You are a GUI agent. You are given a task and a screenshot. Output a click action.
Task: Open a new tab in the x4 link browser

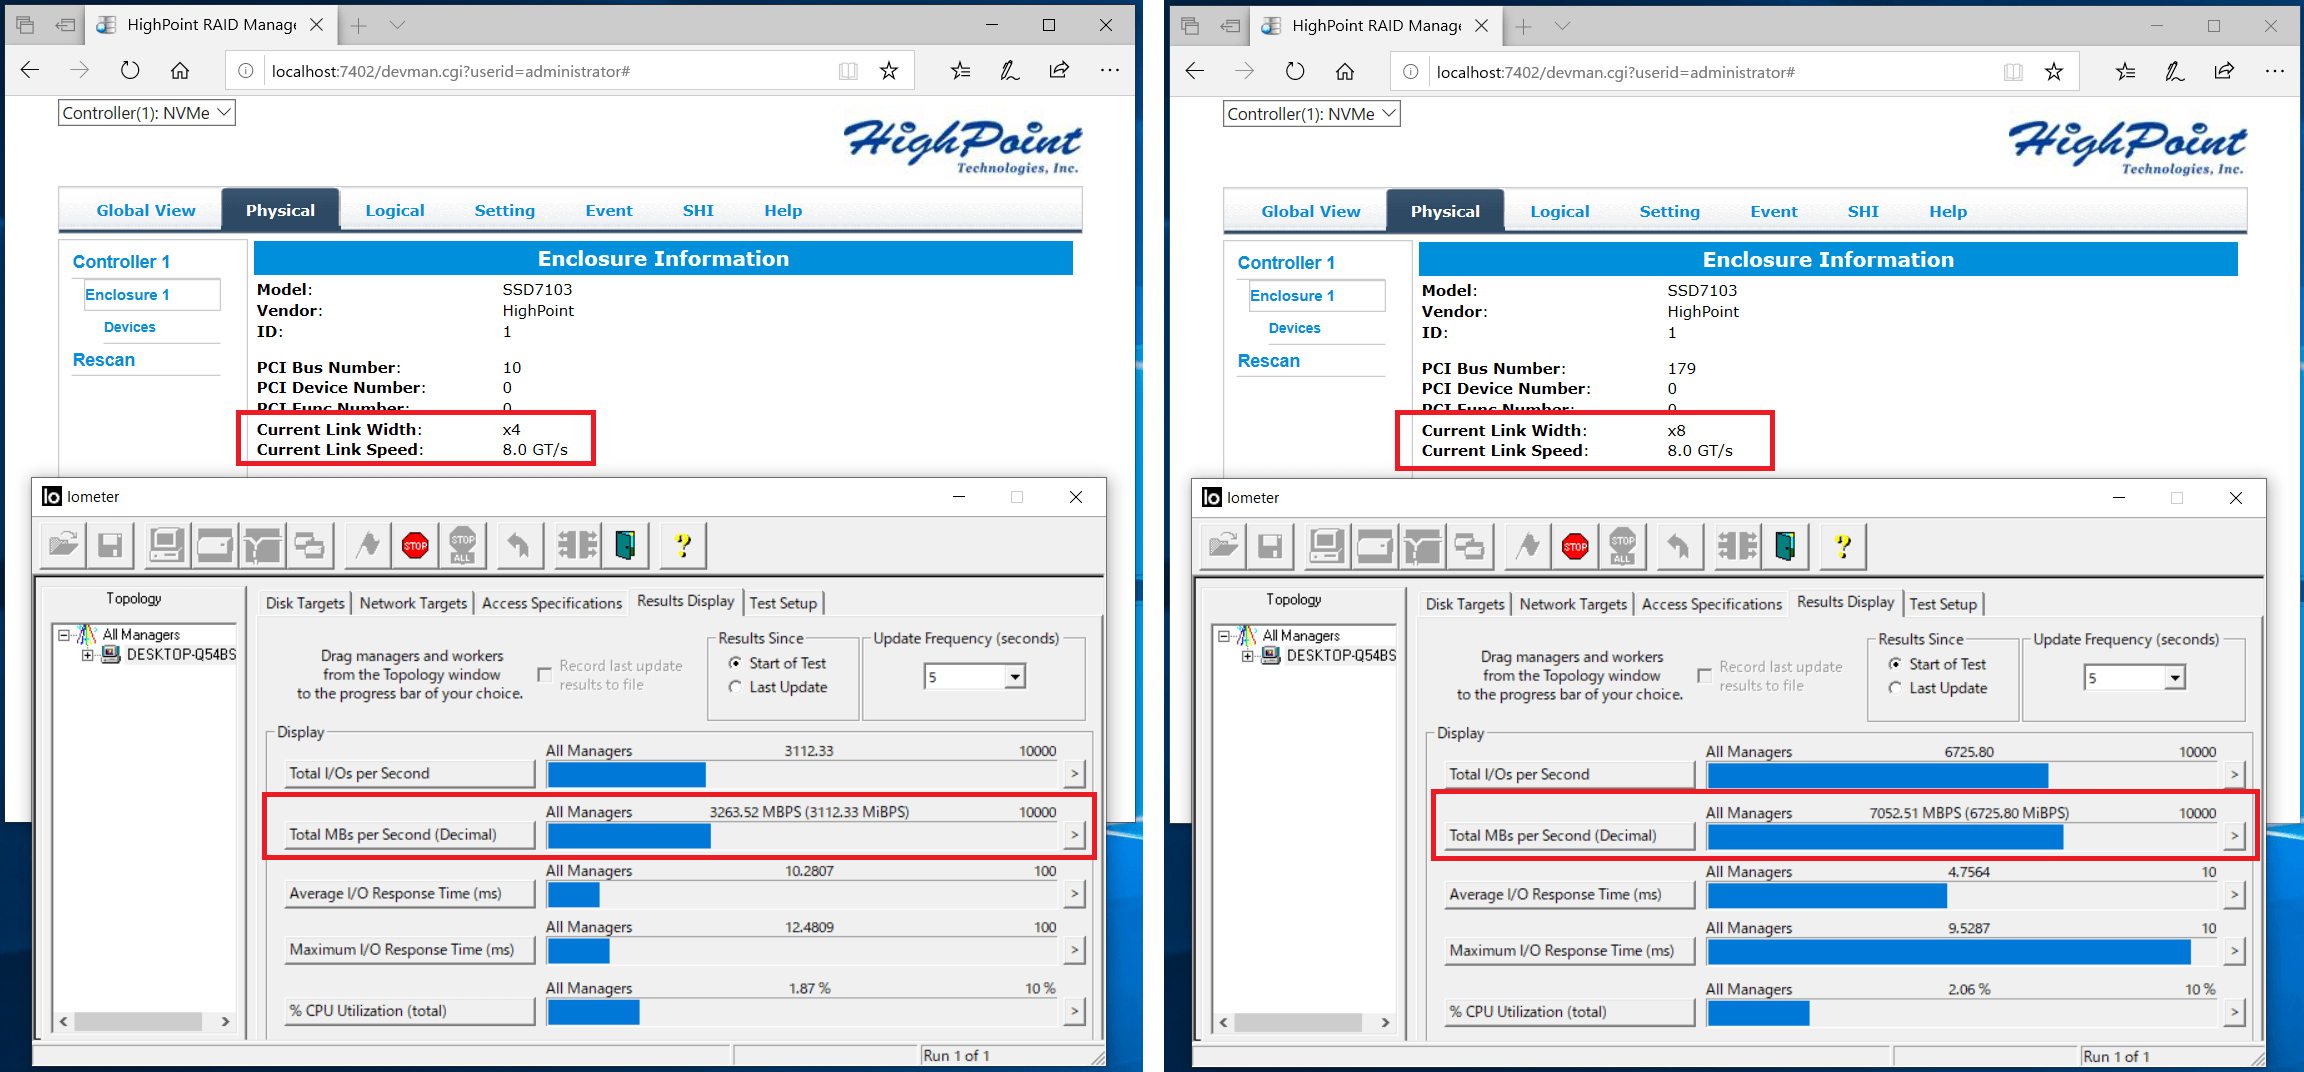pyautogui.click(x=358, y=25)
